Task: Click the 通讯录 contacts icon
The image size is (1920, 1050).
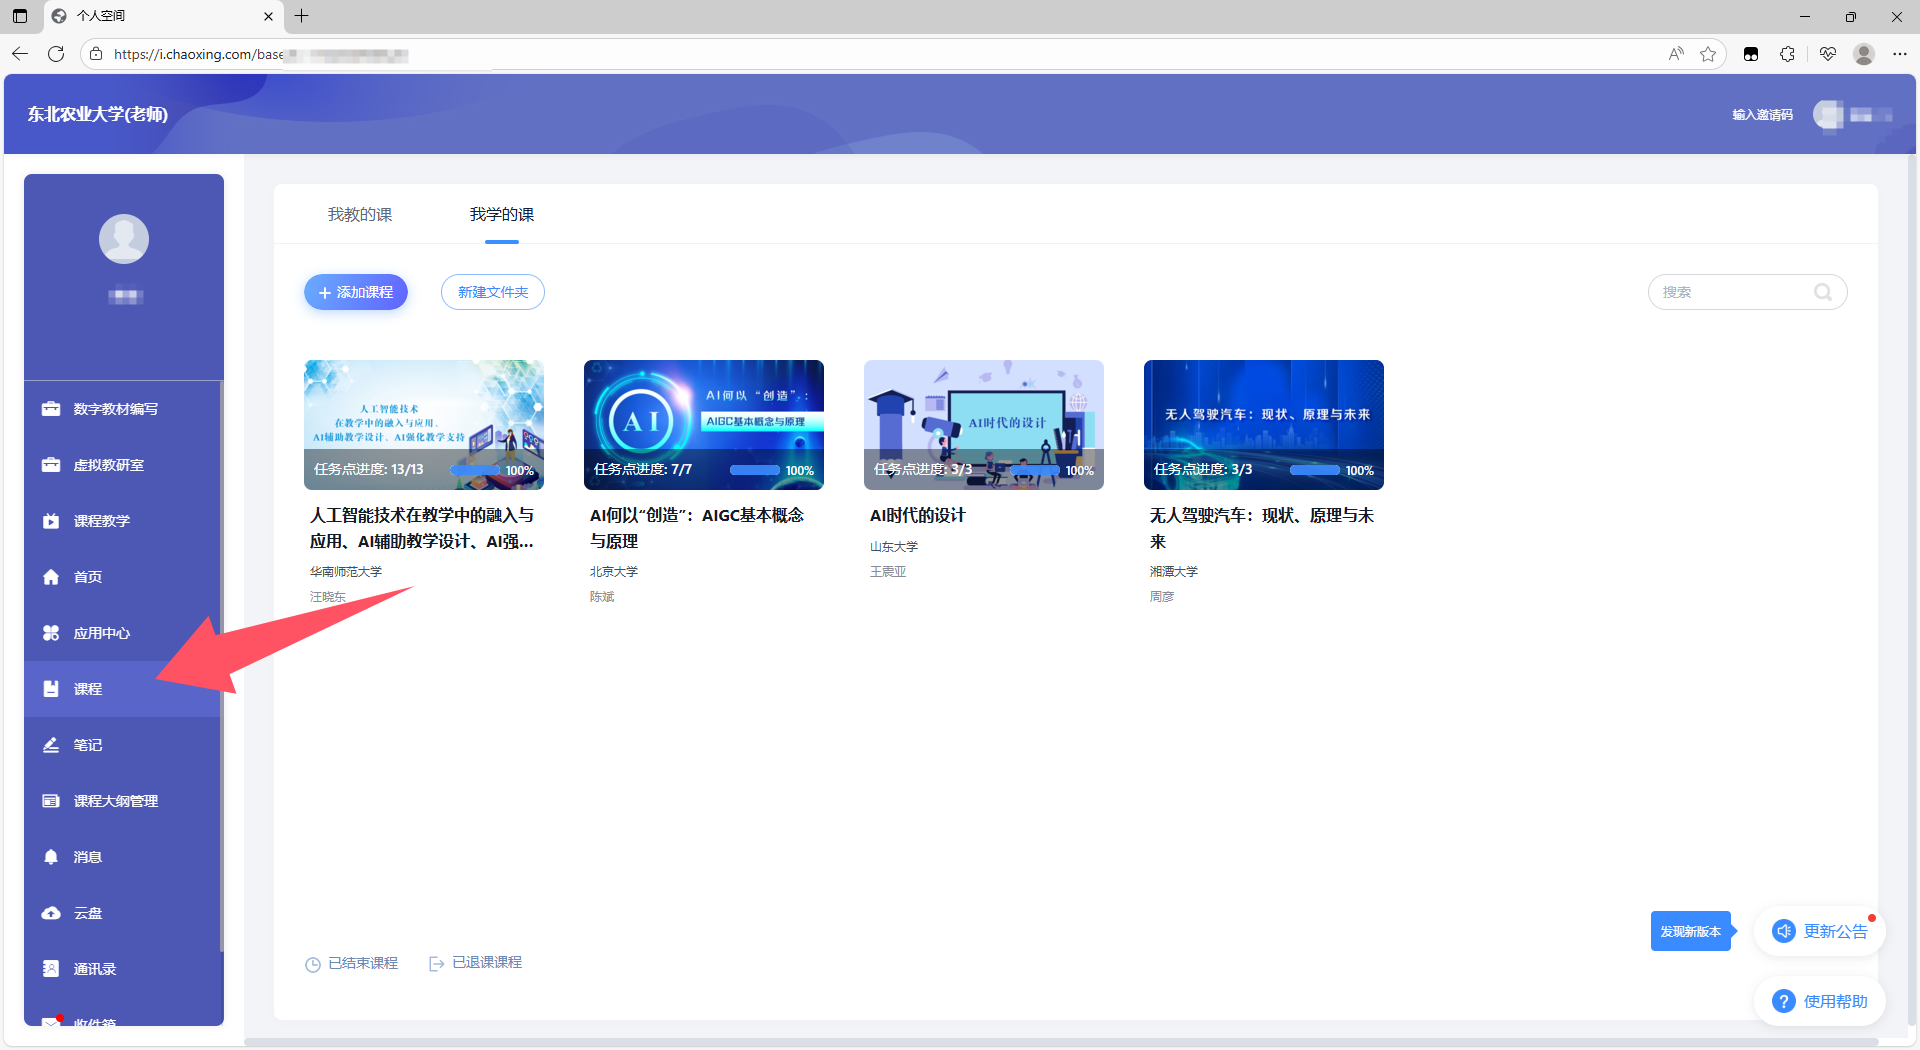Action: (x=51, y=969)
